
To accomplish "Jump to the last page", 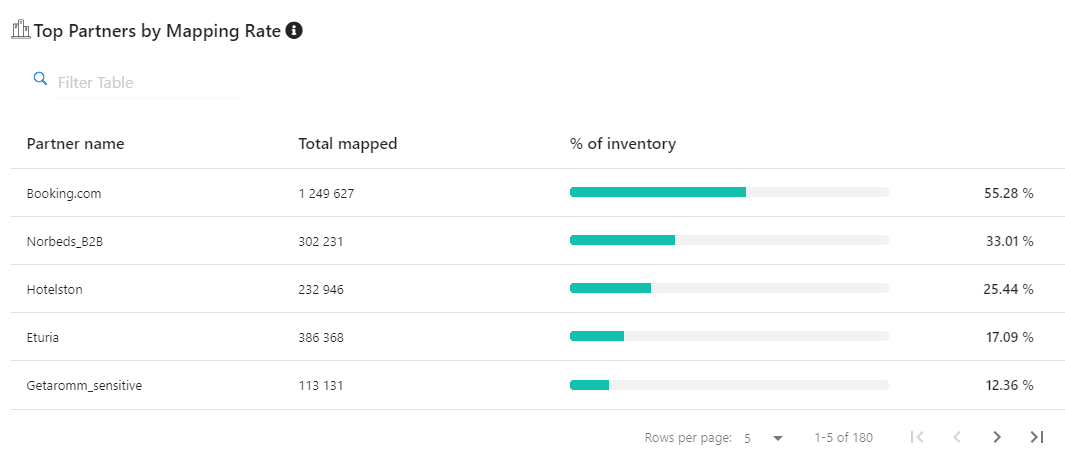I will pyautogui.click(x=1037, y=437).
